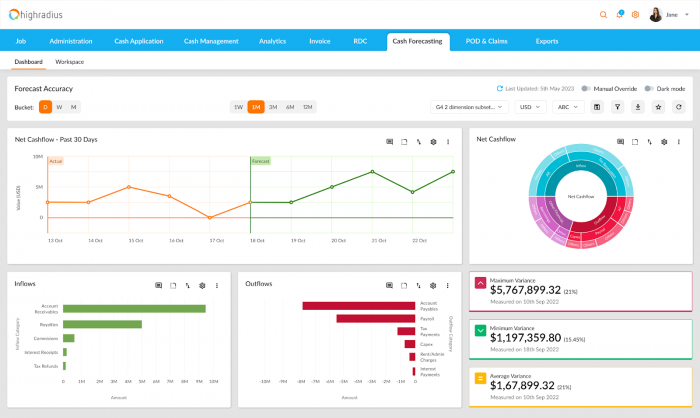Switch to the Cash Management tab

tap(211, 41)
